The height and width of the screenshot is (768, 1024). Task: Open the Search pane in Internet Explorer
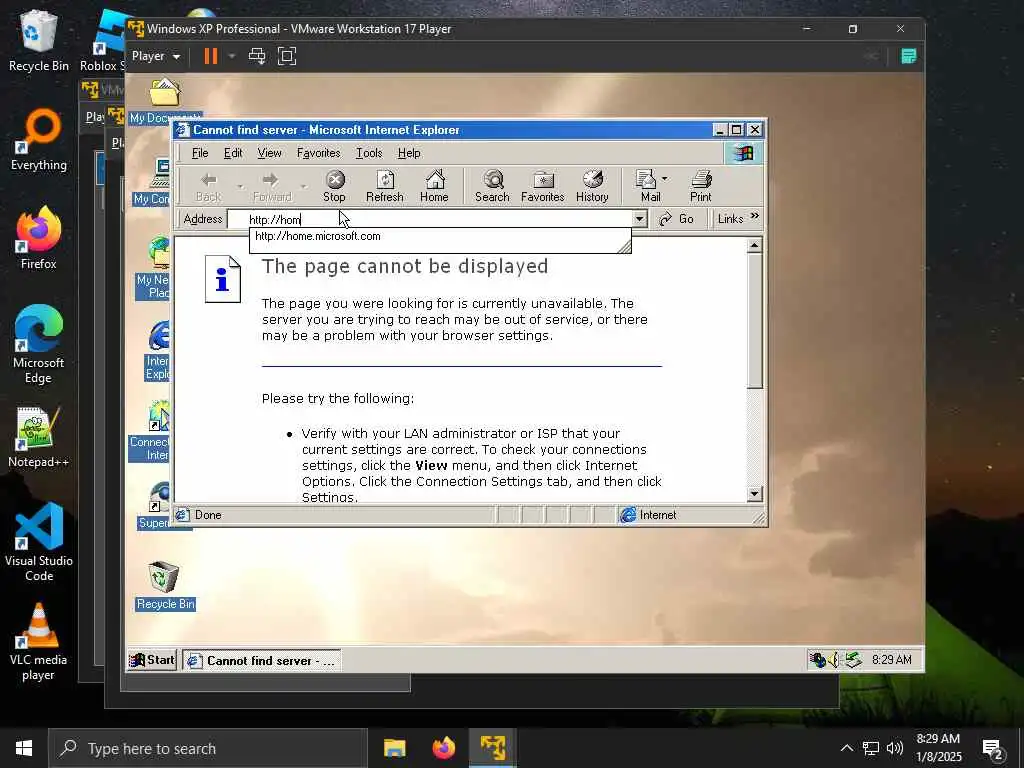coord(492,186)
